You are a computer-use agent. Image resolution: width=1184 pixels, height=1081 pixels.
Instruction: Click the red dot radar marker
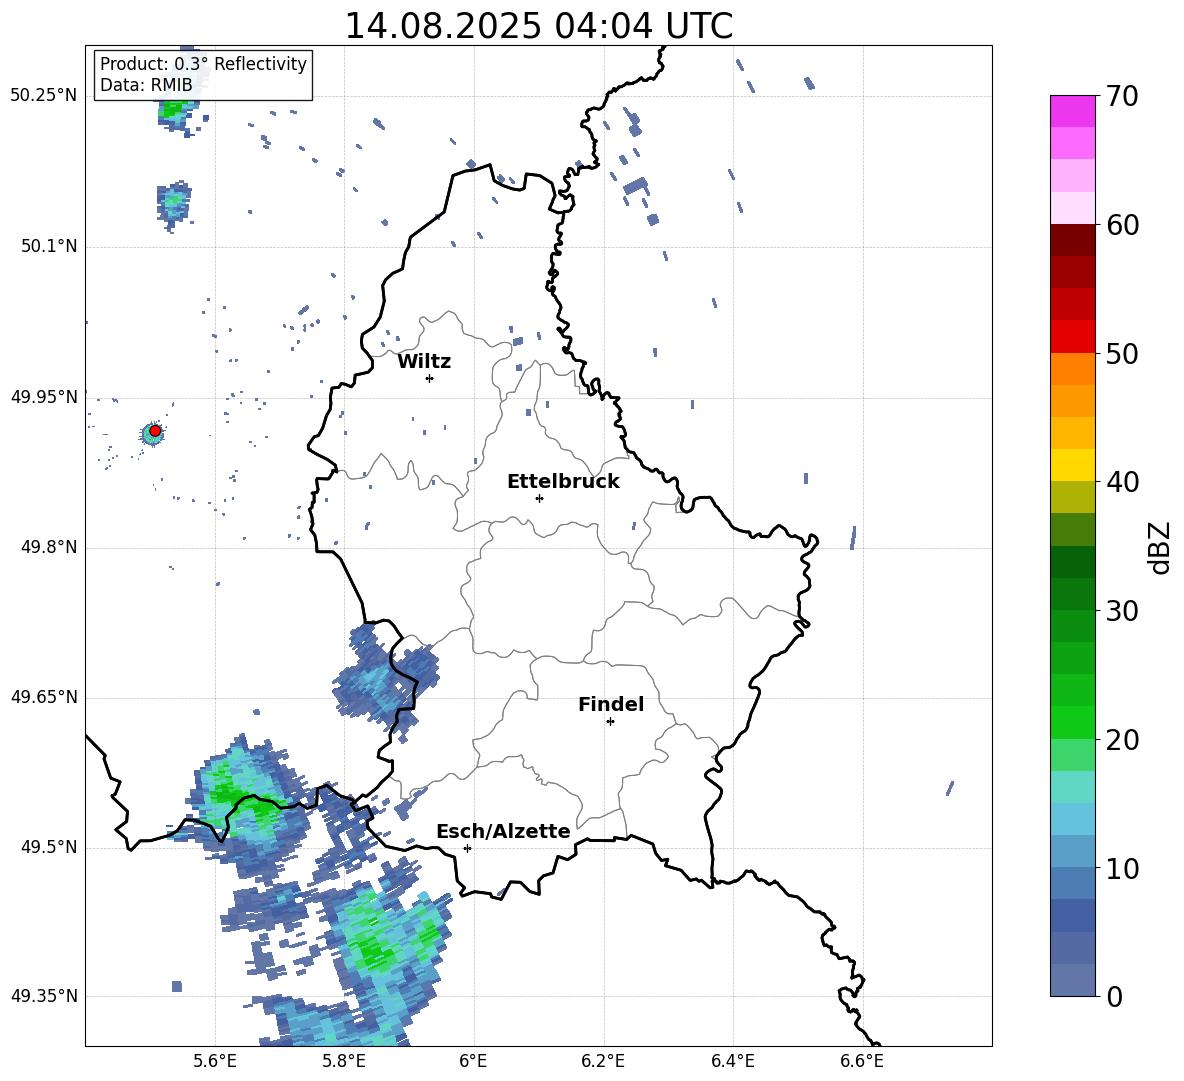155,430
